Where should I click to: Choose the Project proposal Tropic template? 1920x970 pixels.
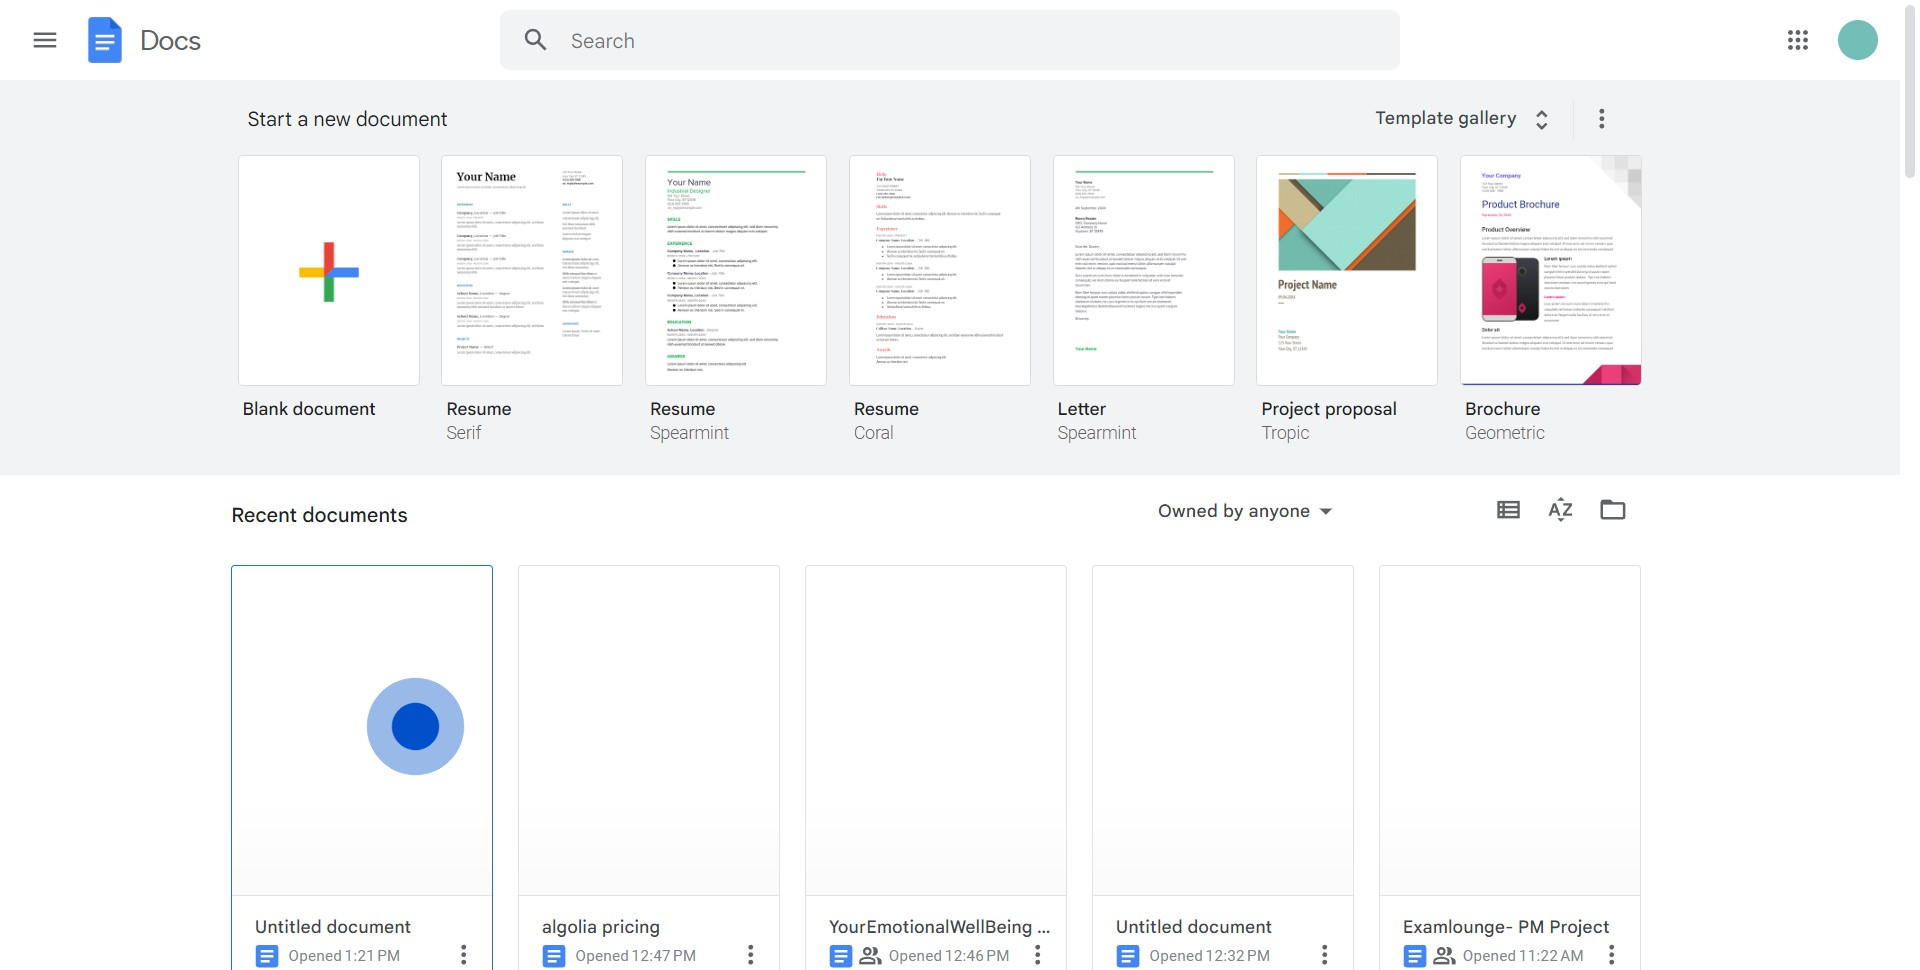point(1347,271)
